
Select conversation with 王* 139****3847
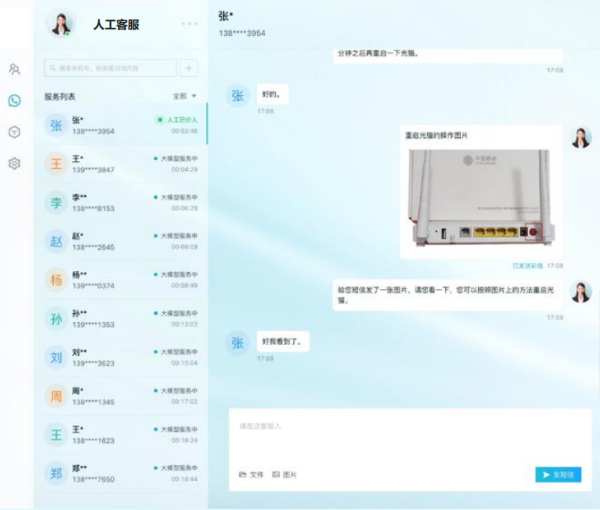click(x=120, y=164)
